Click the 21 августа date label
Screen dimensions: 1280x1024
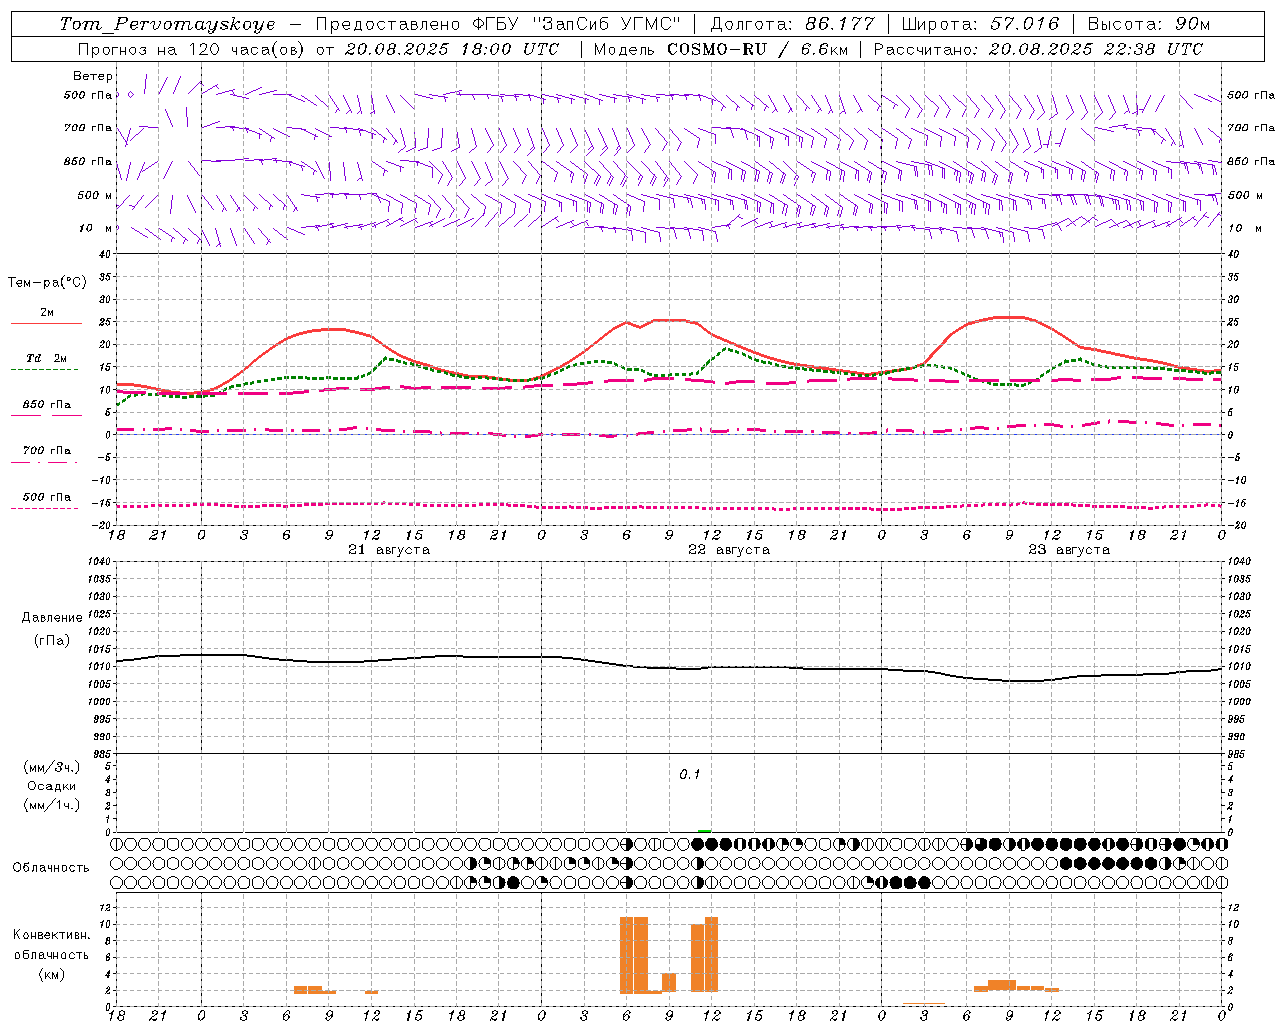(389, 550)
